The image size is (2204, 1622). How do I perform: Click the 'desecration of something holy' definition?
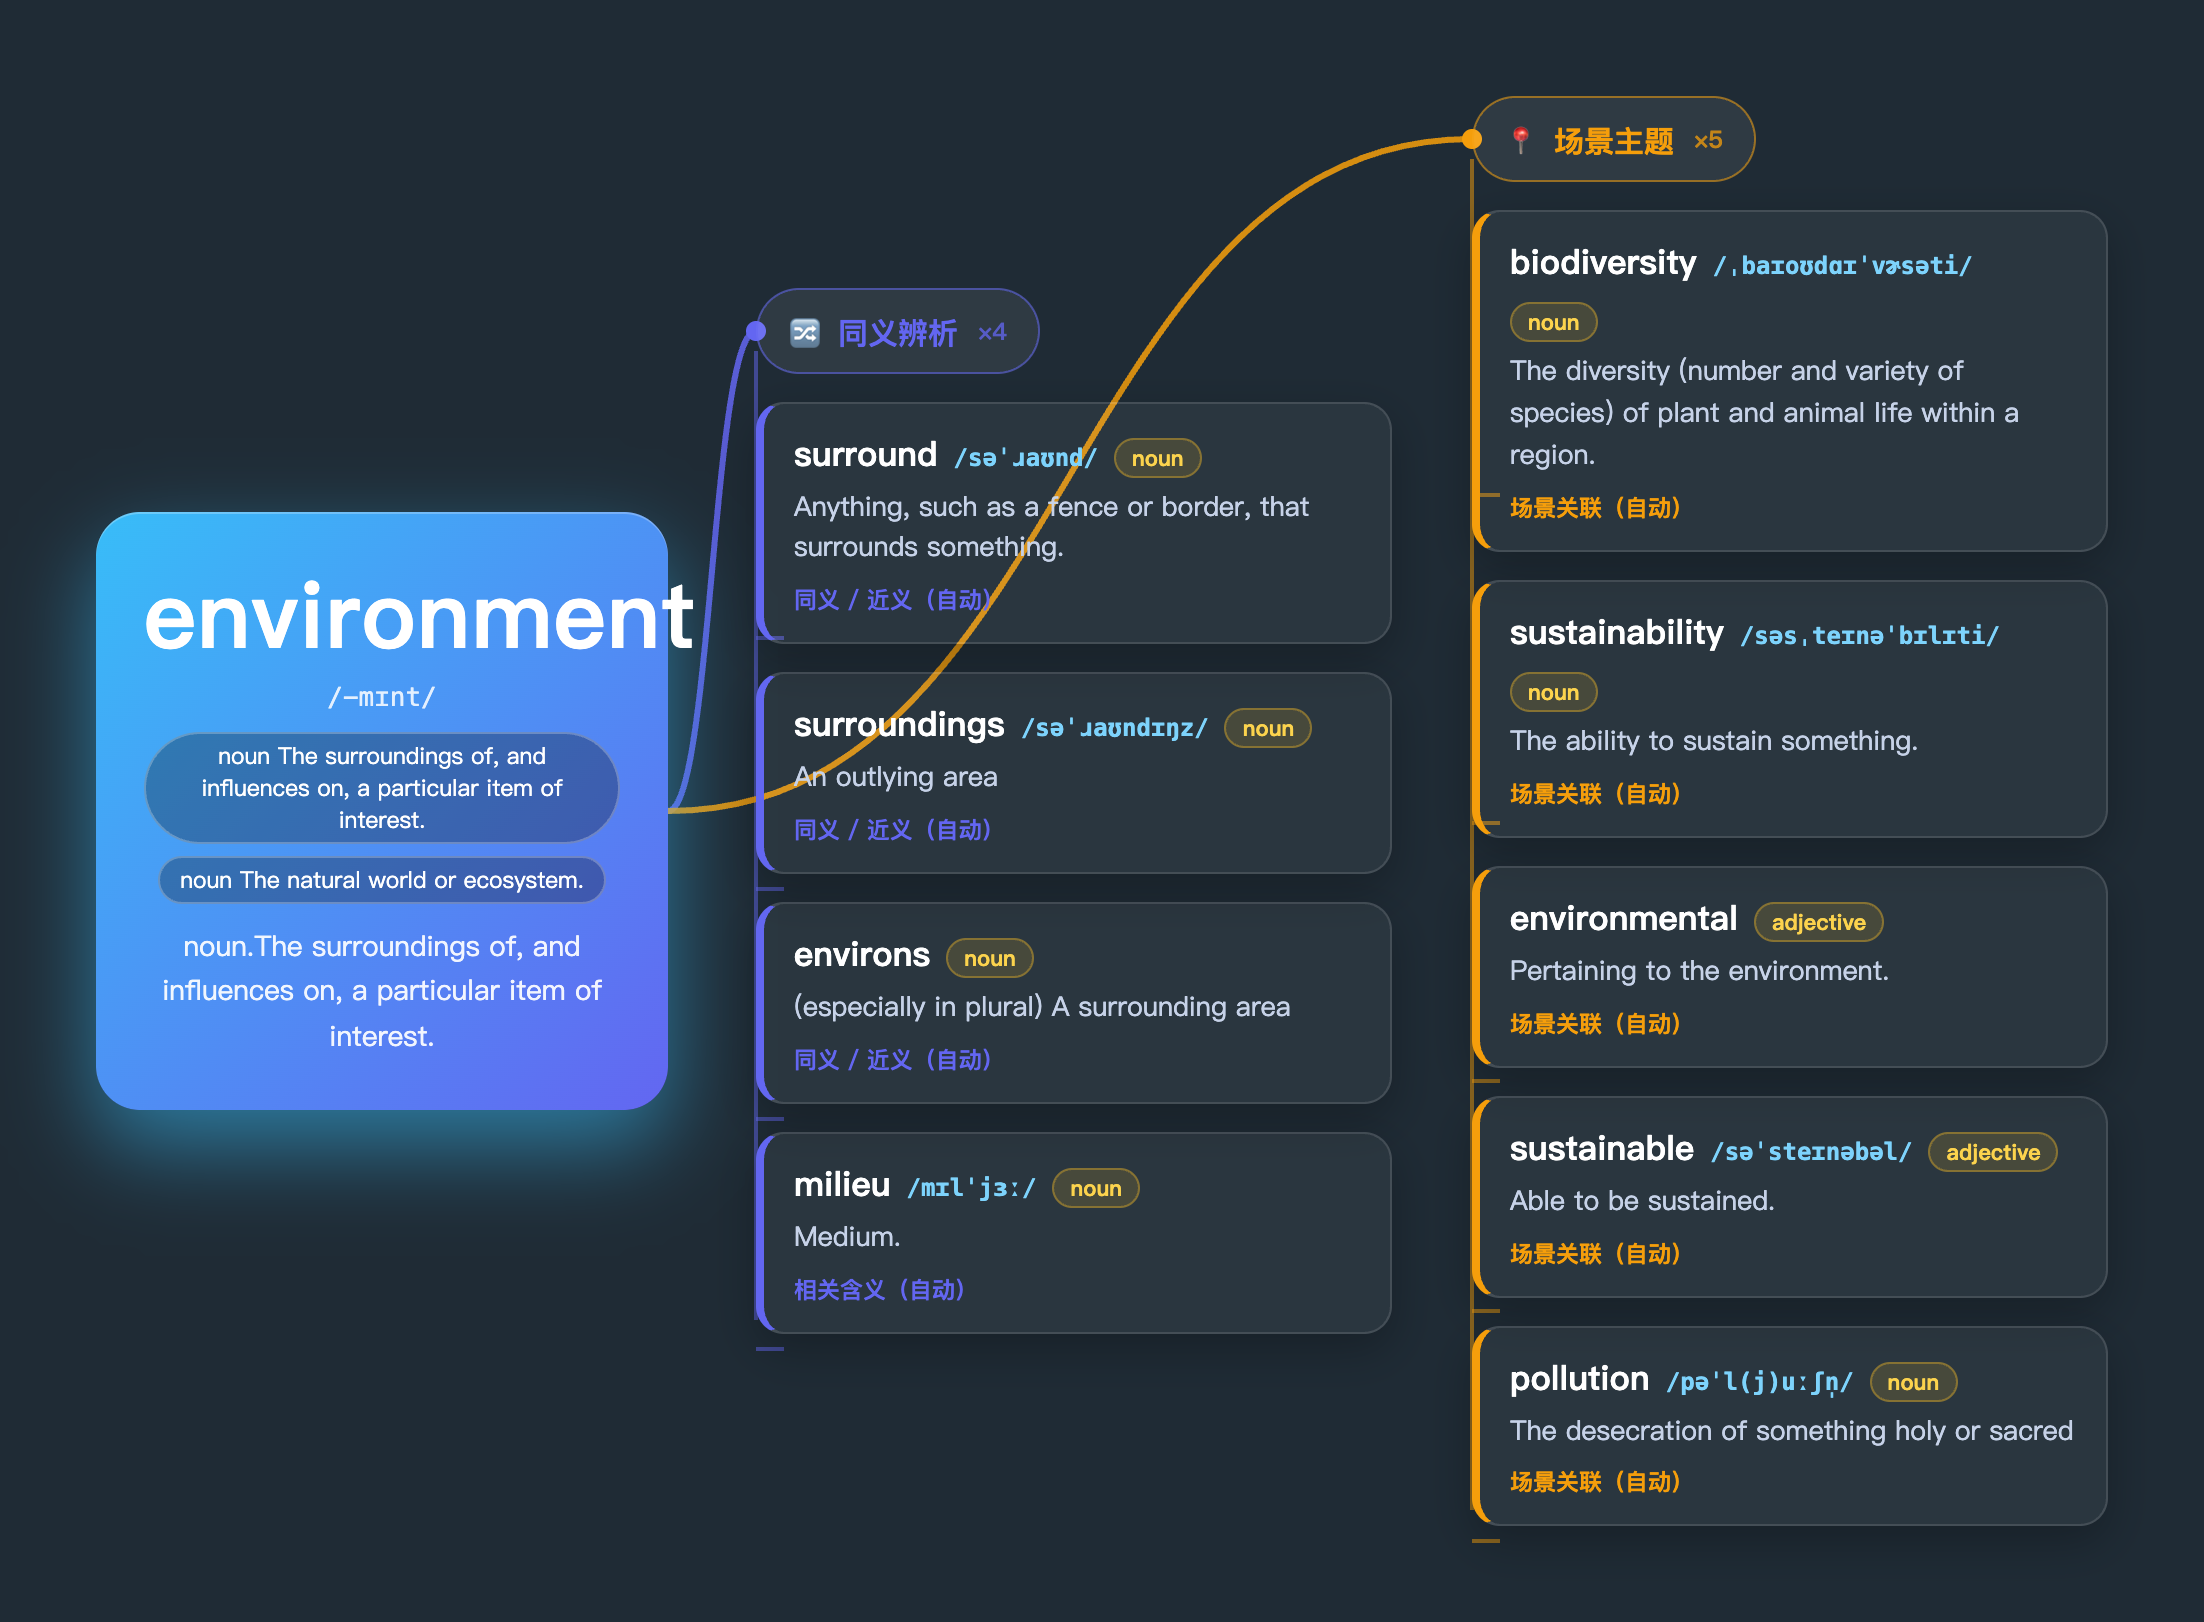pyautogui.click(x=1791, y=1431)
